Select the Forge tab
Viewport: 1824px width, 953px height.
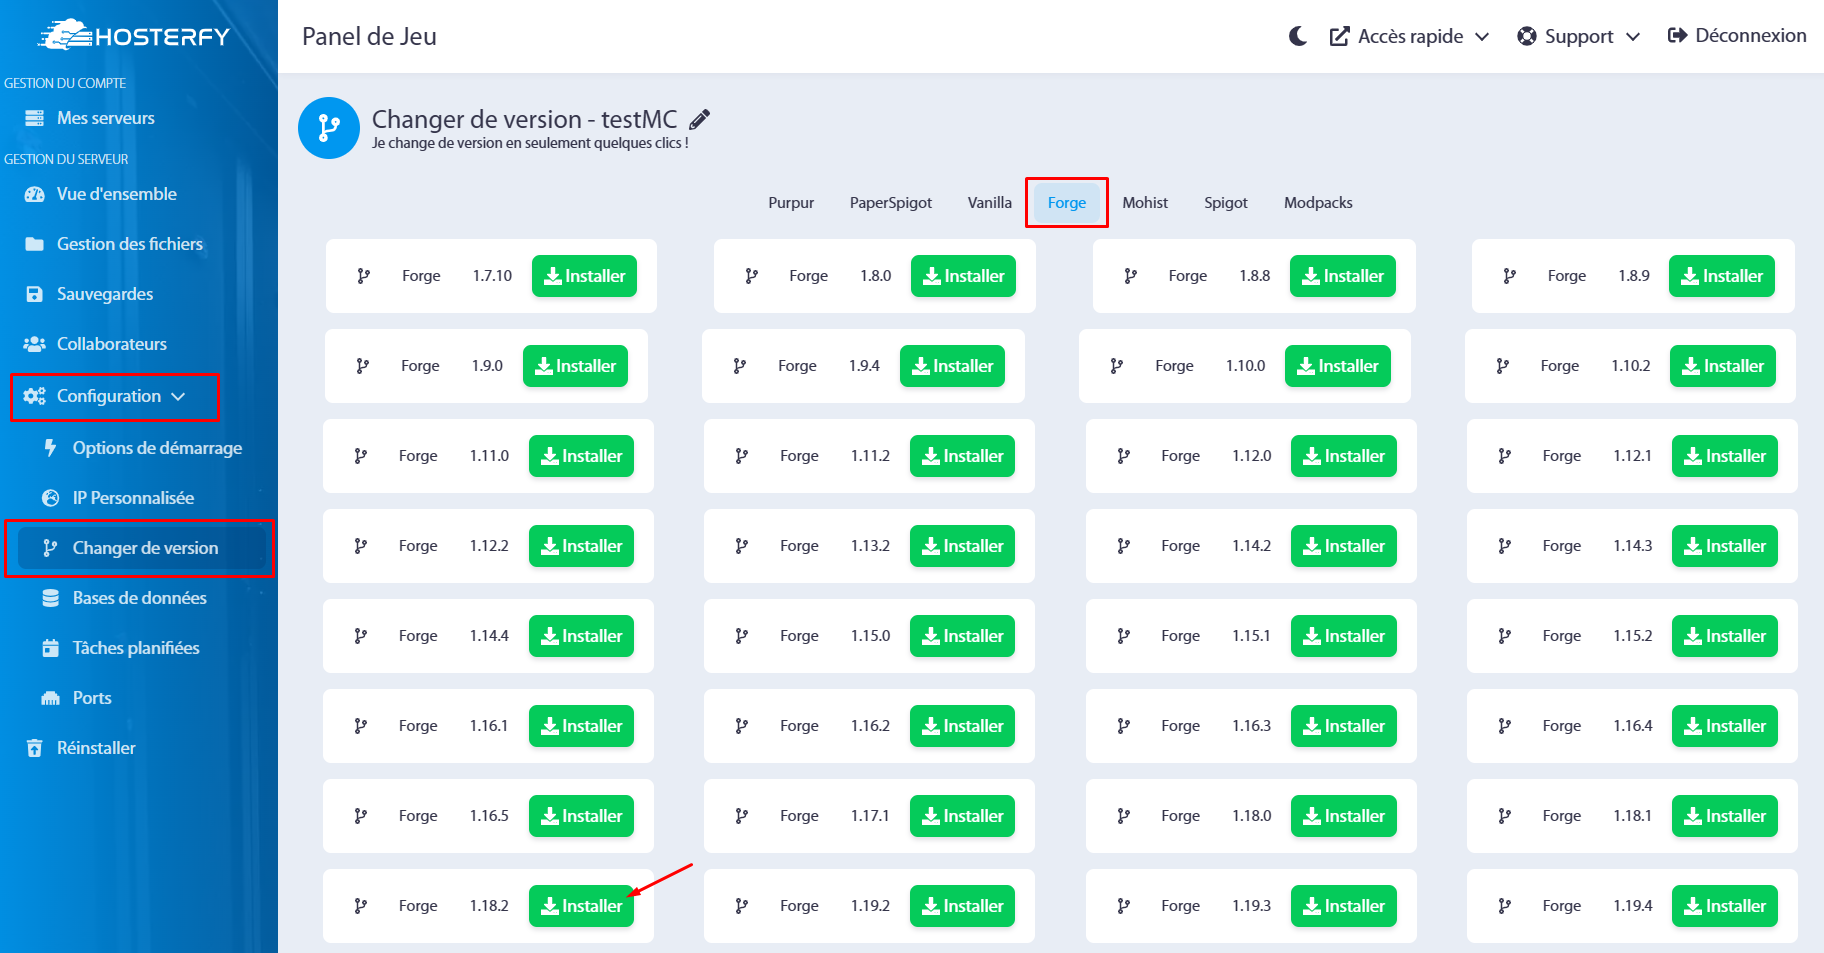(x=1067, y=203)
